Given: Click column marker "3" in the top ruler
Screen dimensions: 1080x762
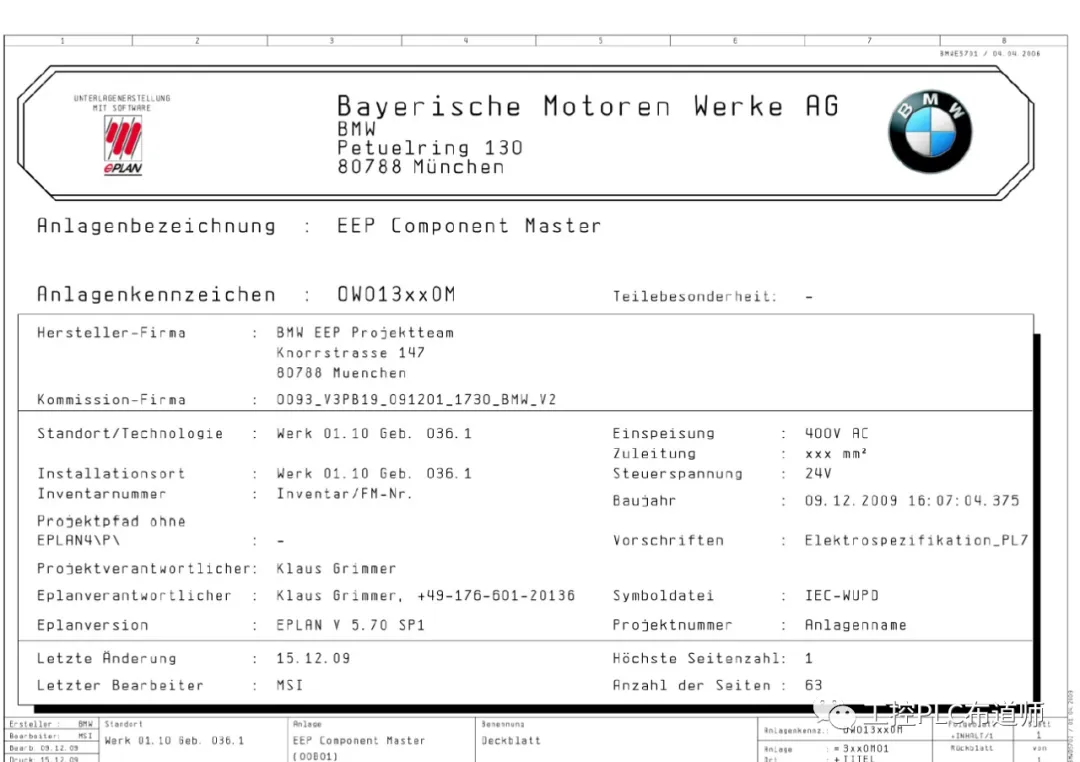Looking at the screenshot, I should (x=331, y=41).
